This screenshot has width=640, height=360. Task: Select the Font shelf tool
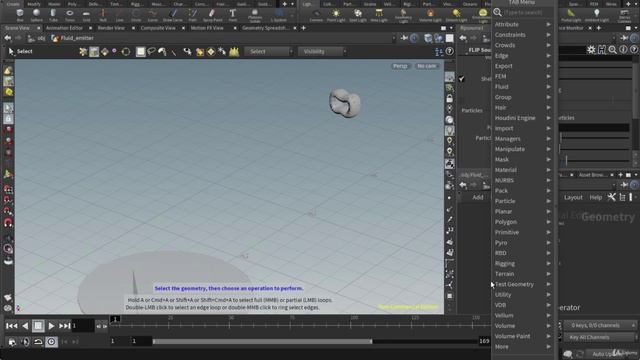pos(232,15)
